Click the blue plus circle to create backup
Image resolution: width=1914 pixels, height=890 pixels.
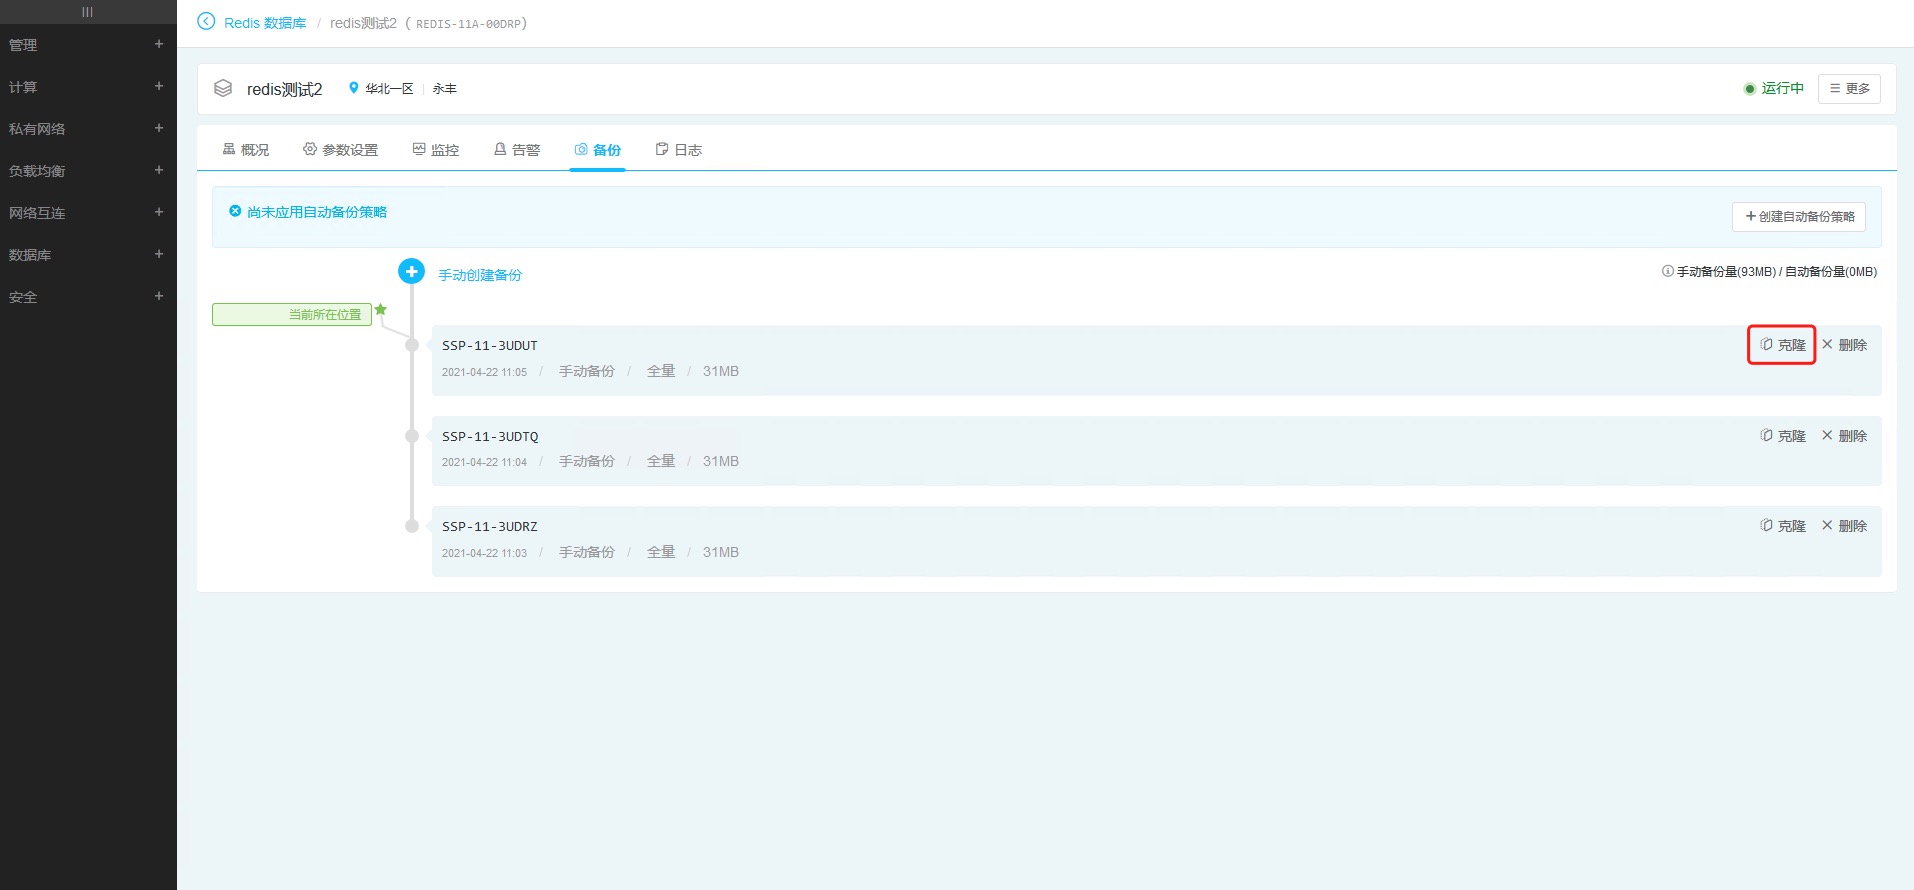pos(411,271)
